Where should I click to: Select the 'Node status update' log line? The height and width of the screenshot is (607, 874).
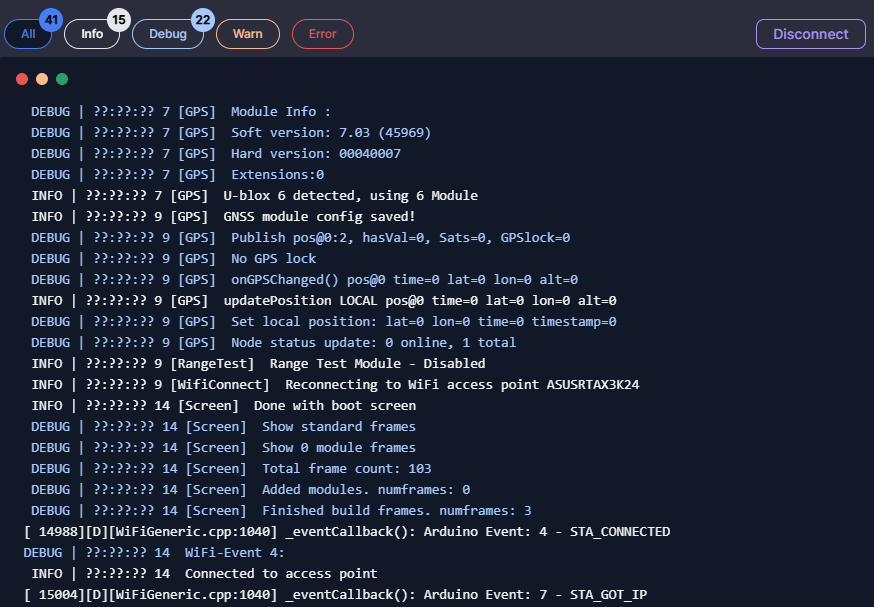[273, 343]
